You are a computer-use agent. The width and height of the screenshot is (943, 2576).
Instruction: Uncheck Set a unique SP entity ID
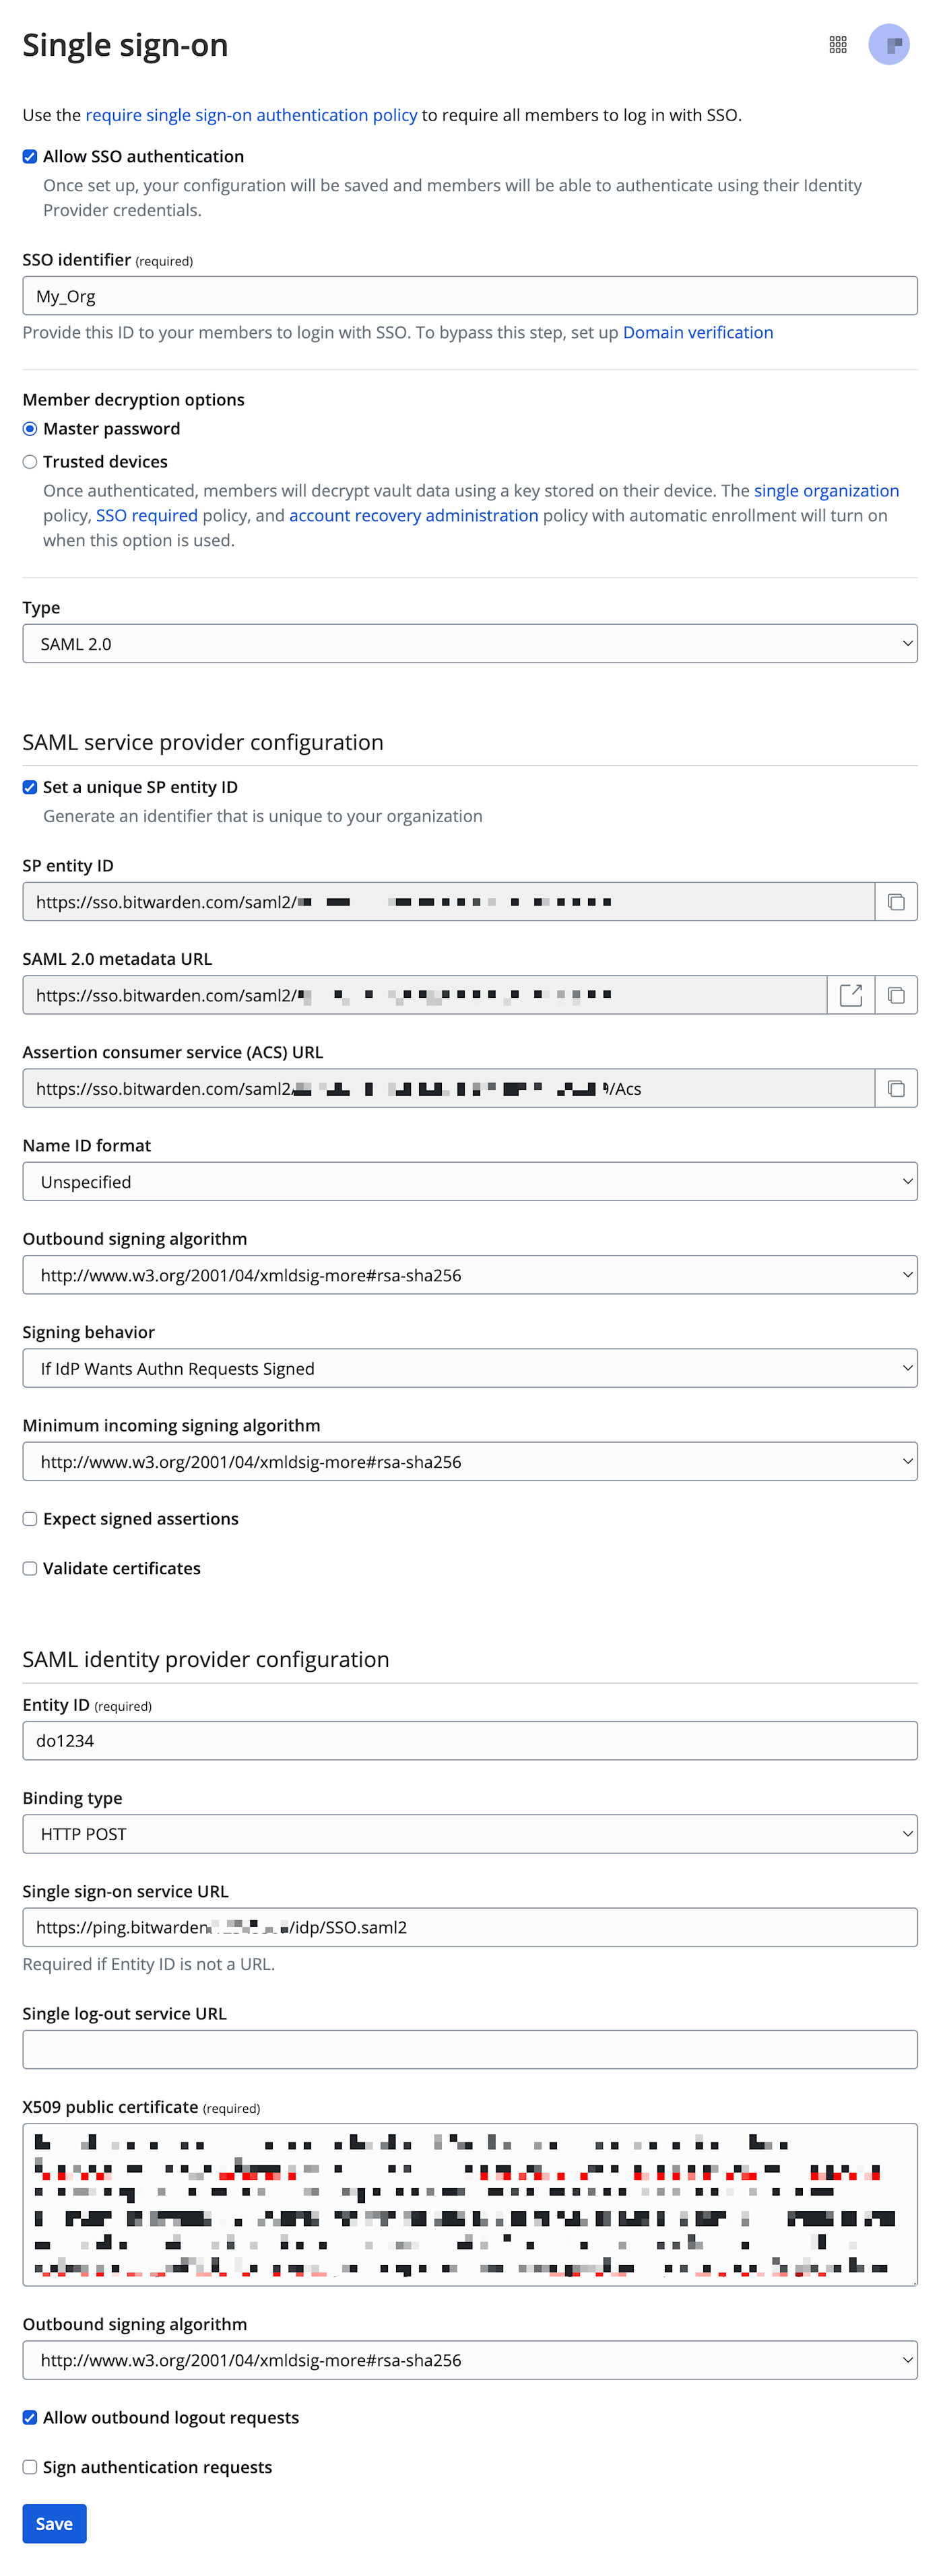29,787
